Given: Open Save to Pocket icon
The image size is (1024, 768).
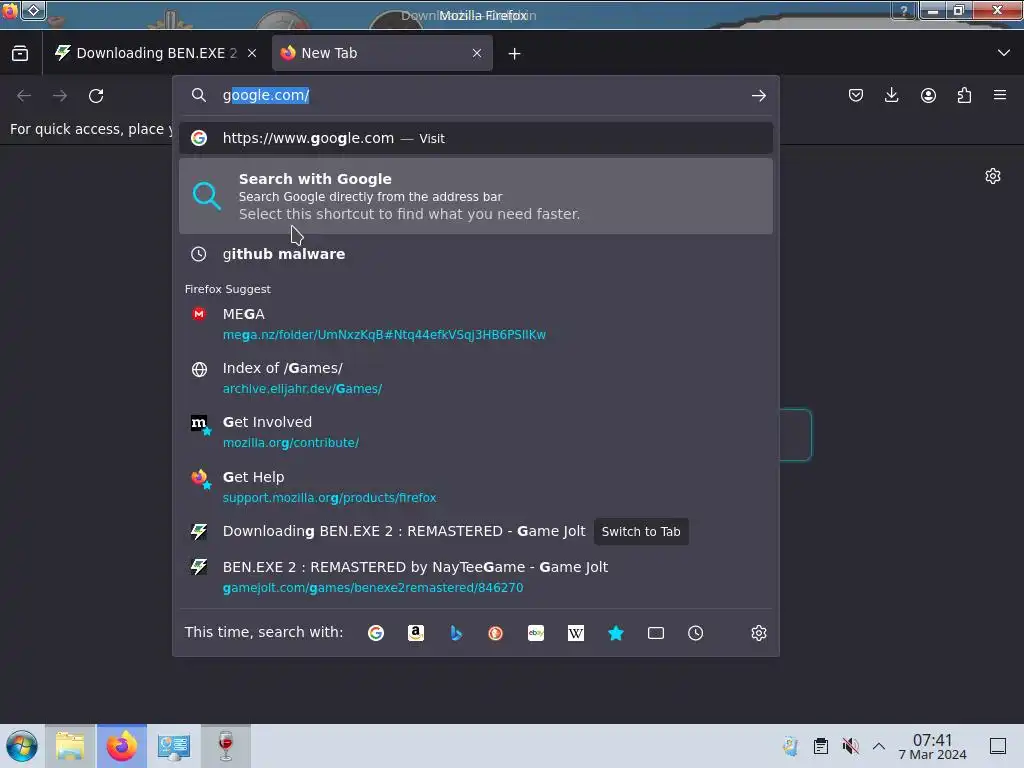Looking at the screenshot, I should [x=856, y=96].
